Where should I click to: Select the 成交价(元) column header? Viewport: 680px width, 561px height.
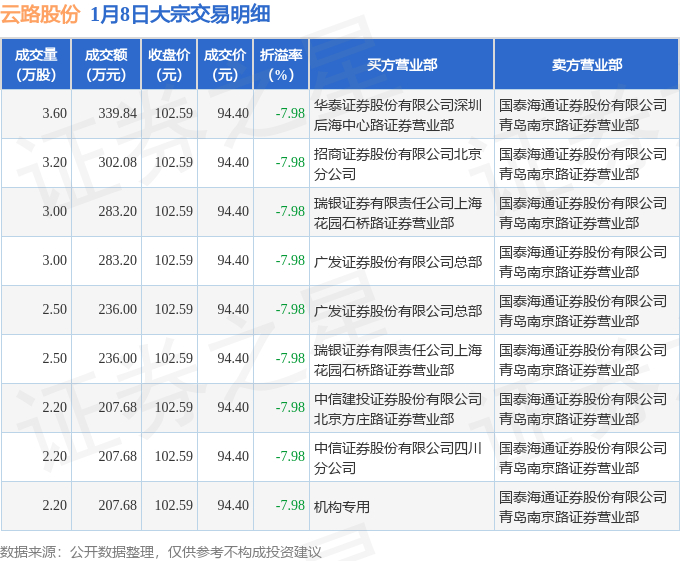(x=225, y=64)
